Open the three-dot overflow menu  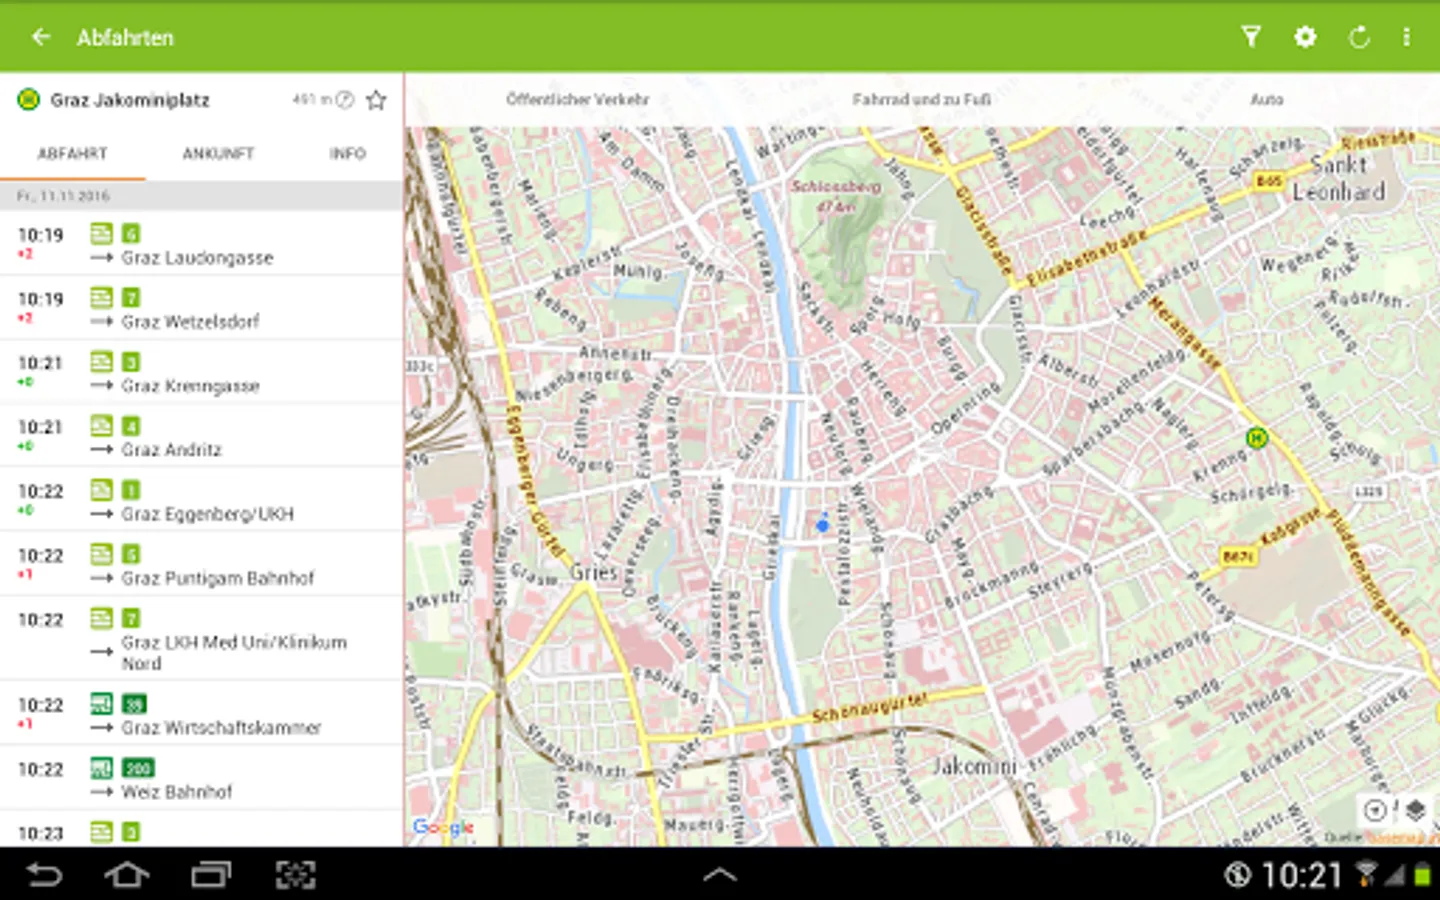coord(1406,37)
